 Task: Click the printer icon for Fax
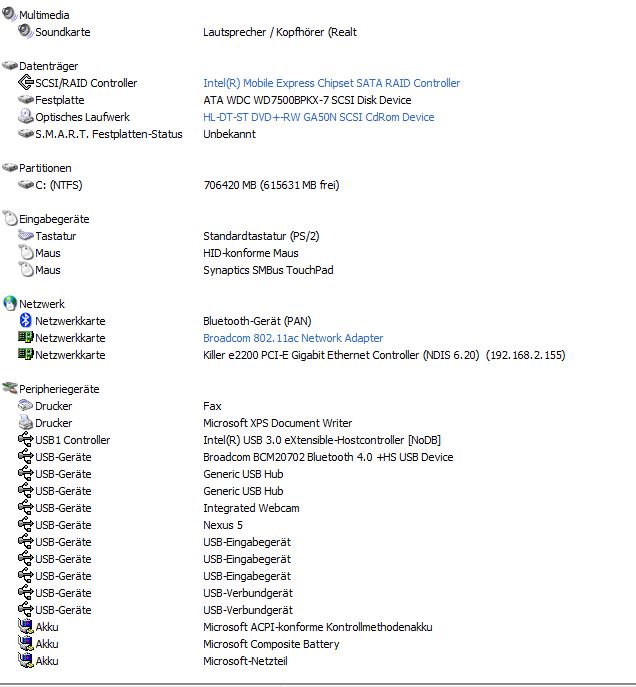pos(25,405)
